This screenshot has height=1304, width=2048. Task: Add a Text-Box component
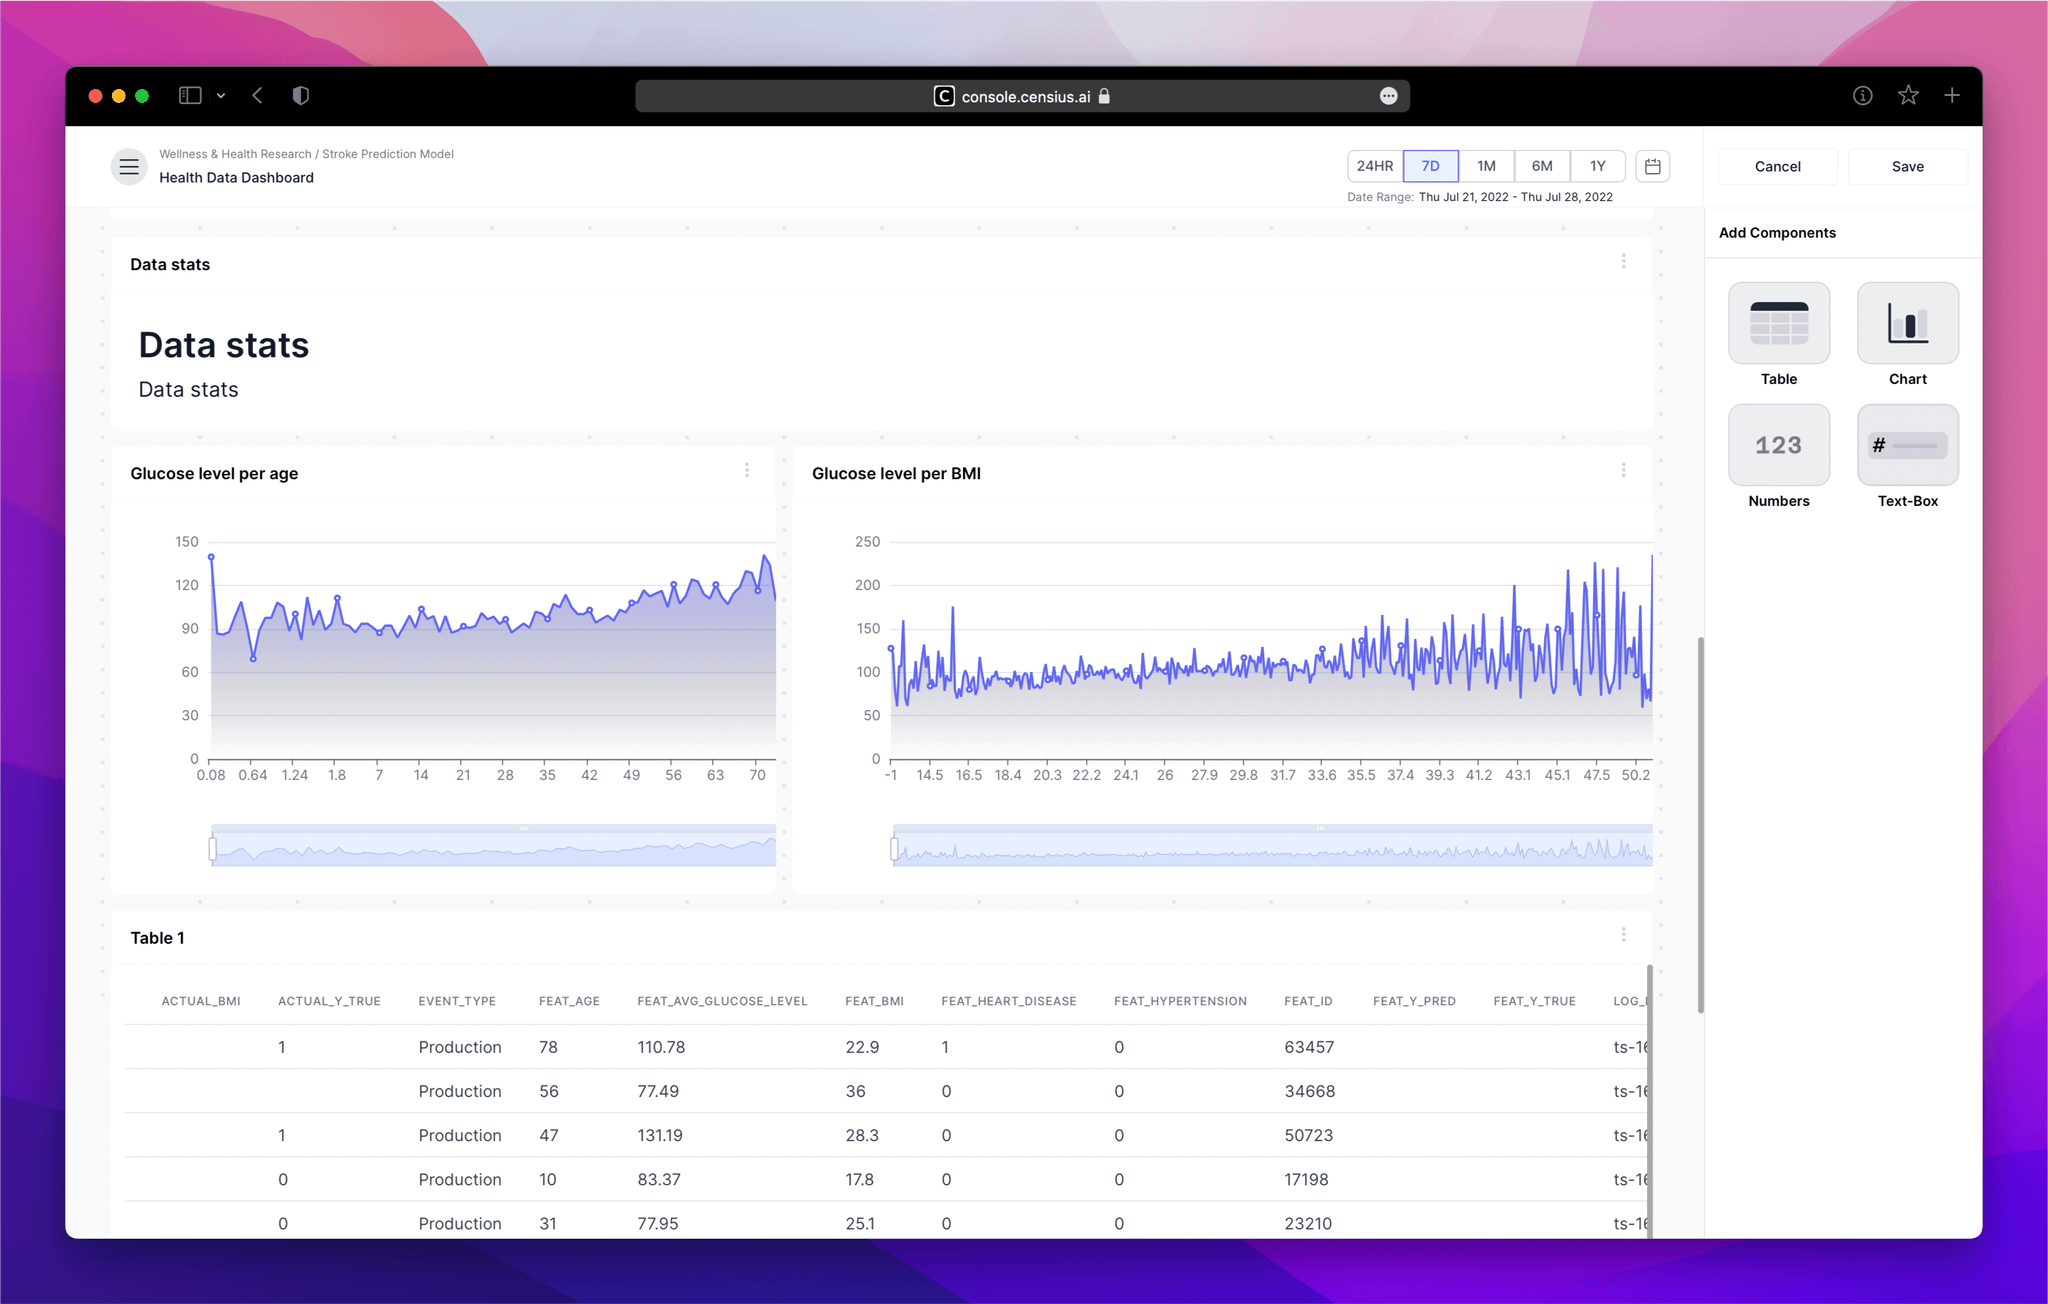[x=1908, y=445]
